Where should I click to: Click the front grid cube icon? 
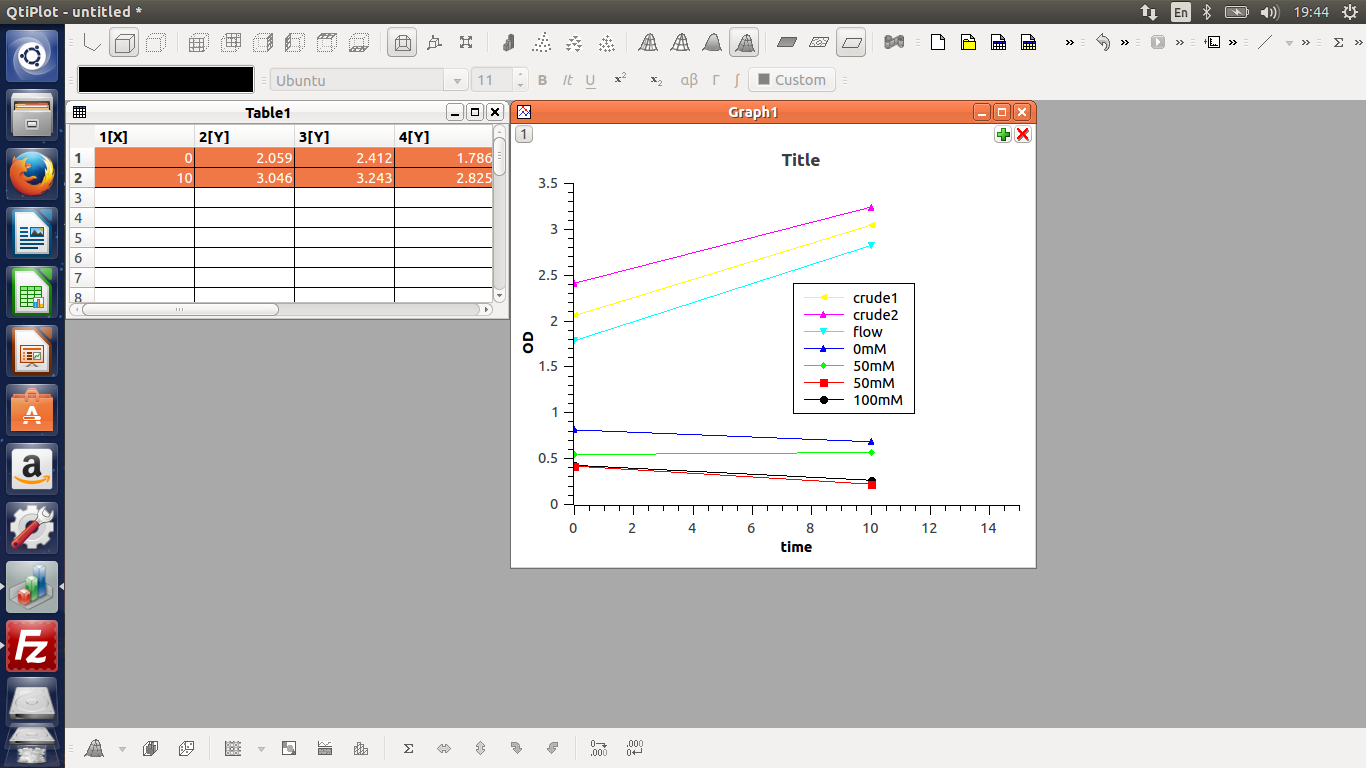click(x=199, y=43)
